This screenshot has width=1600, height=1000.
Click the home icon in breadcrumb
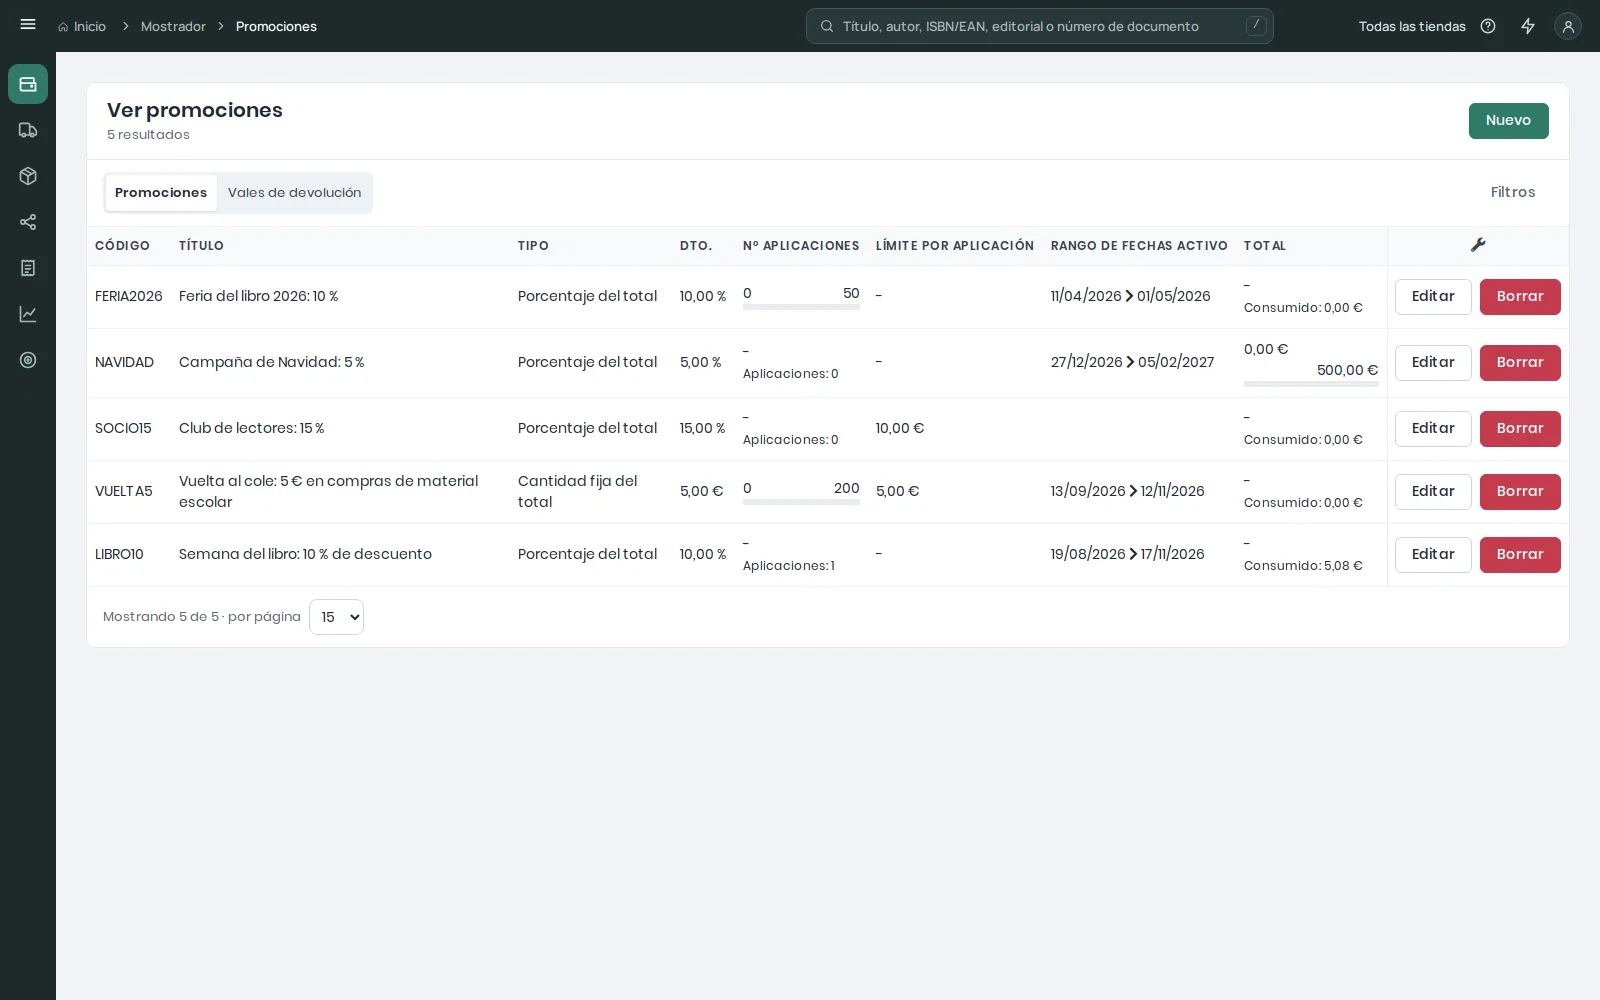coord(63,27)
